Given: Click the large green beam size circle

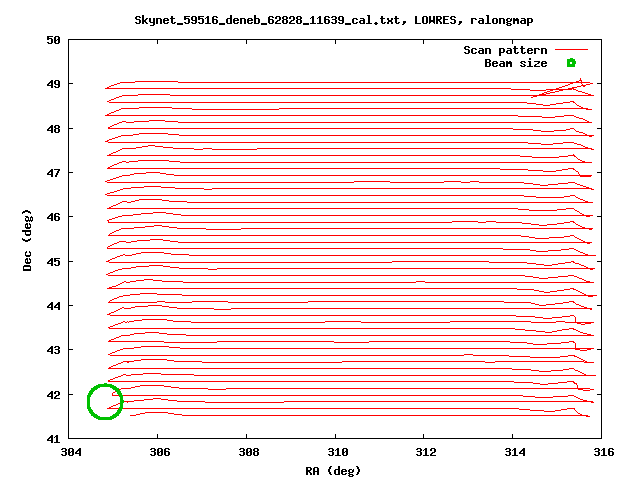Looking at the screenshot, I should pyautogui.click(x=105, y=402).
